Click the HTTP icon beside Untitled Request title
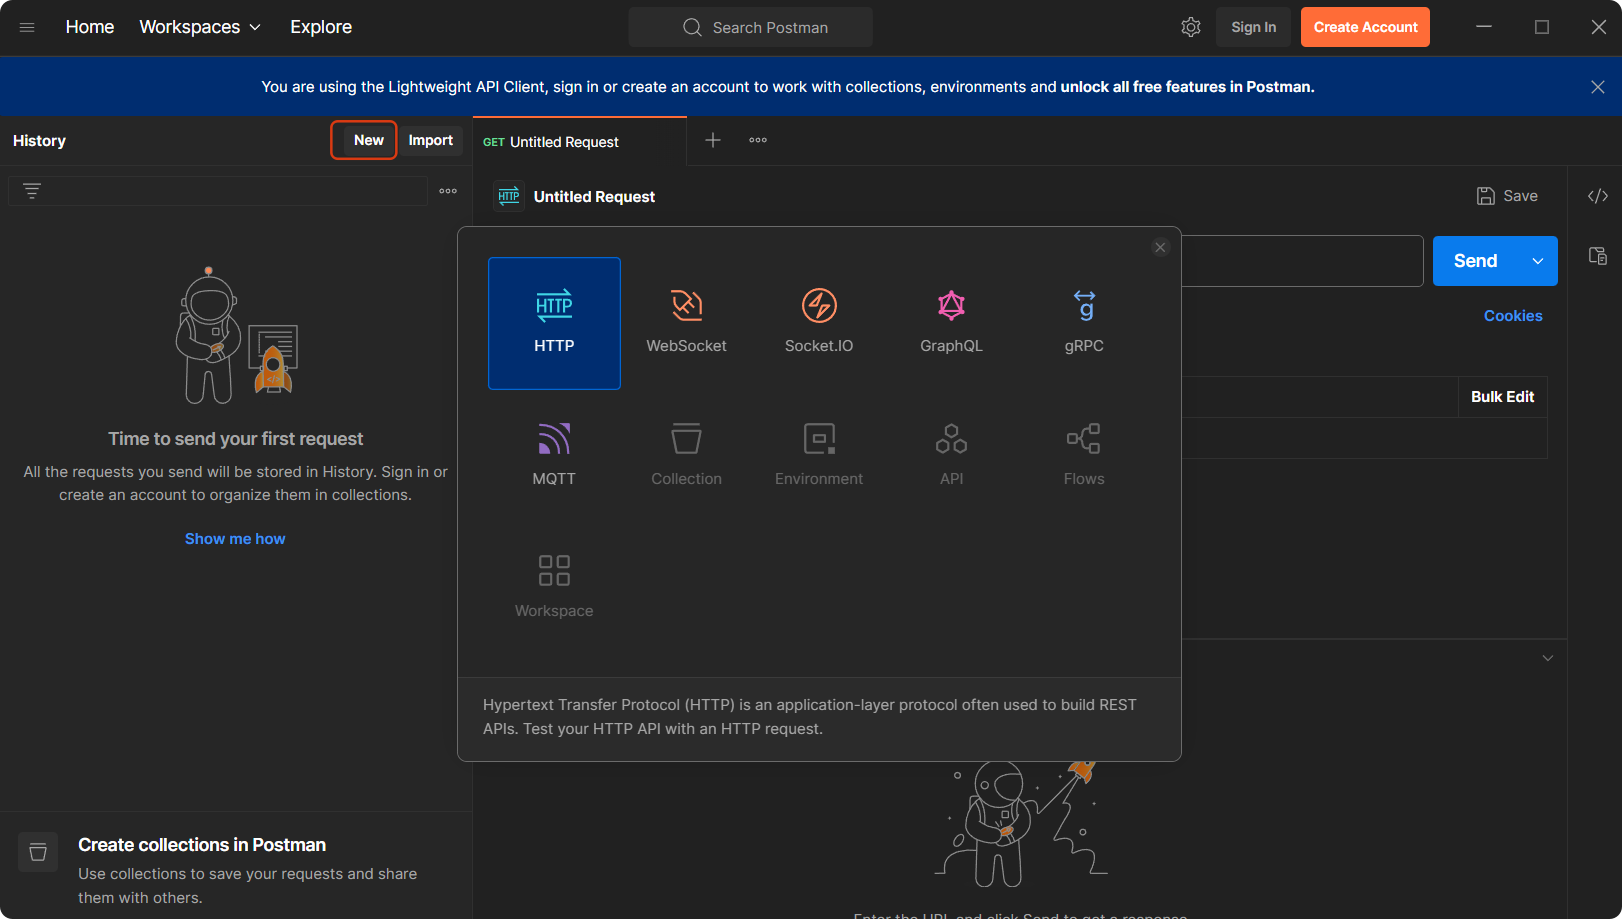Image resolution: width=1622 pixels, height=919 pixels. pos(509,196)
